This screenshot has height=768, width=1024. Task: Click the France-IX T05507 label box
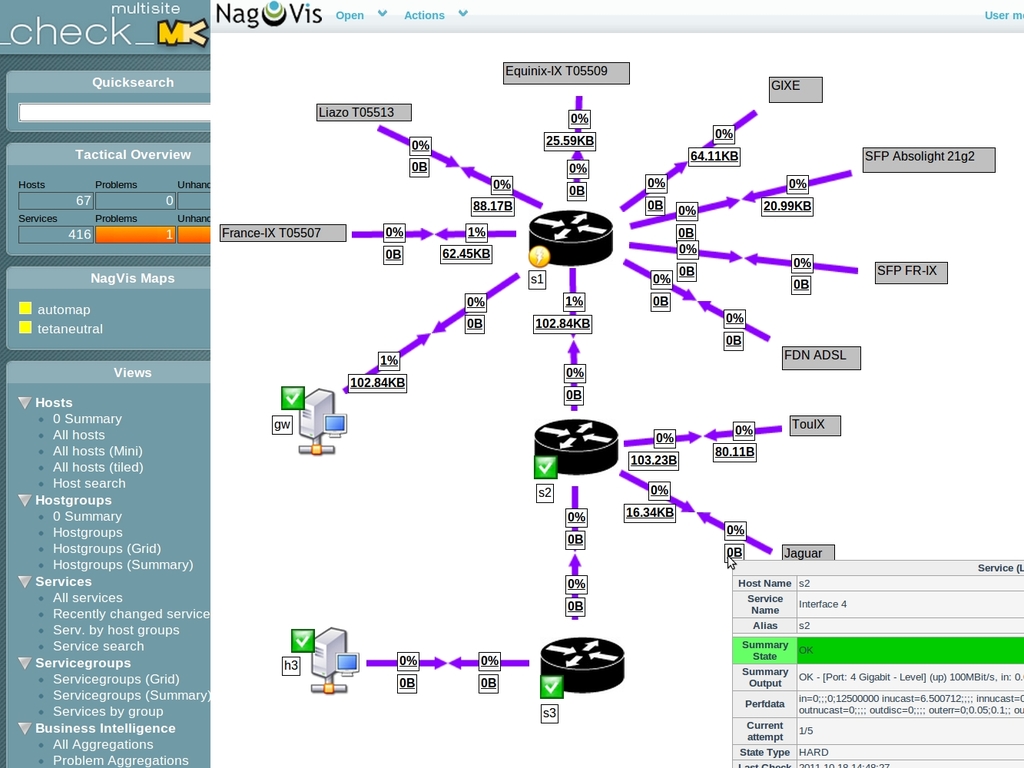pyautogui.click(x=283, y=233)
